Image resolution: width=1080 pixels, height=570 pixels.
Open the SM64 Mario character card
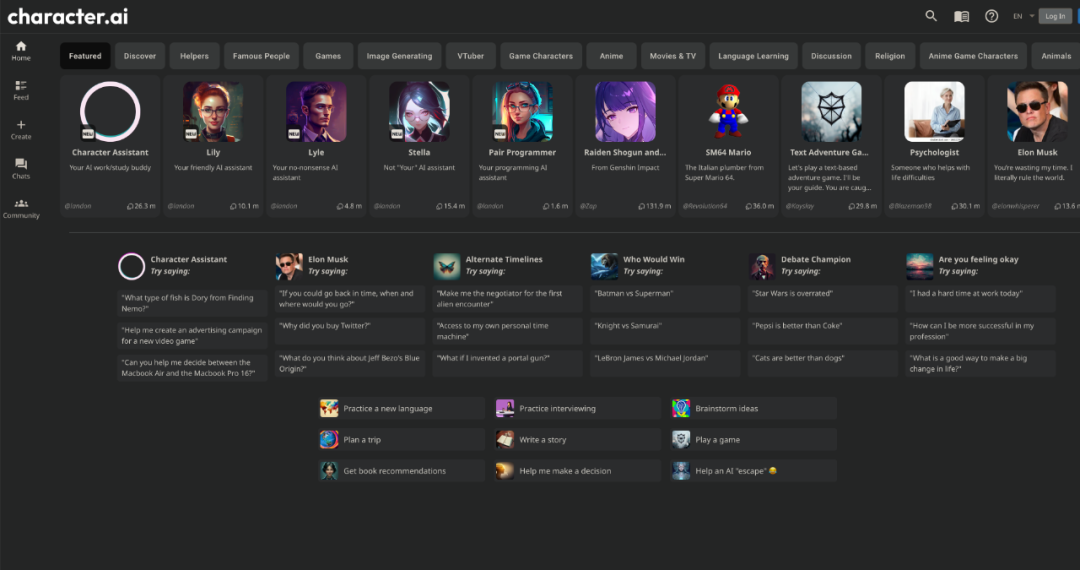[728, 146]
